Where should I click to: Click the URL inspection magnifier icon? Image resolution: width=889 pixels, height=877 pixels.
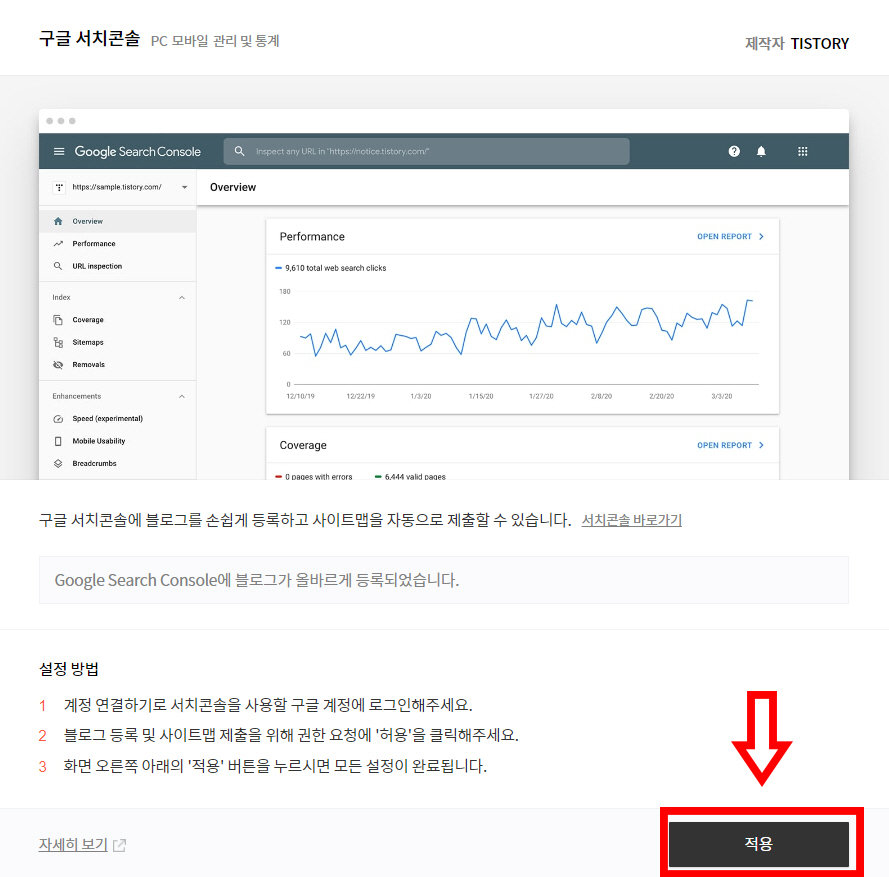tap(58, 266)
